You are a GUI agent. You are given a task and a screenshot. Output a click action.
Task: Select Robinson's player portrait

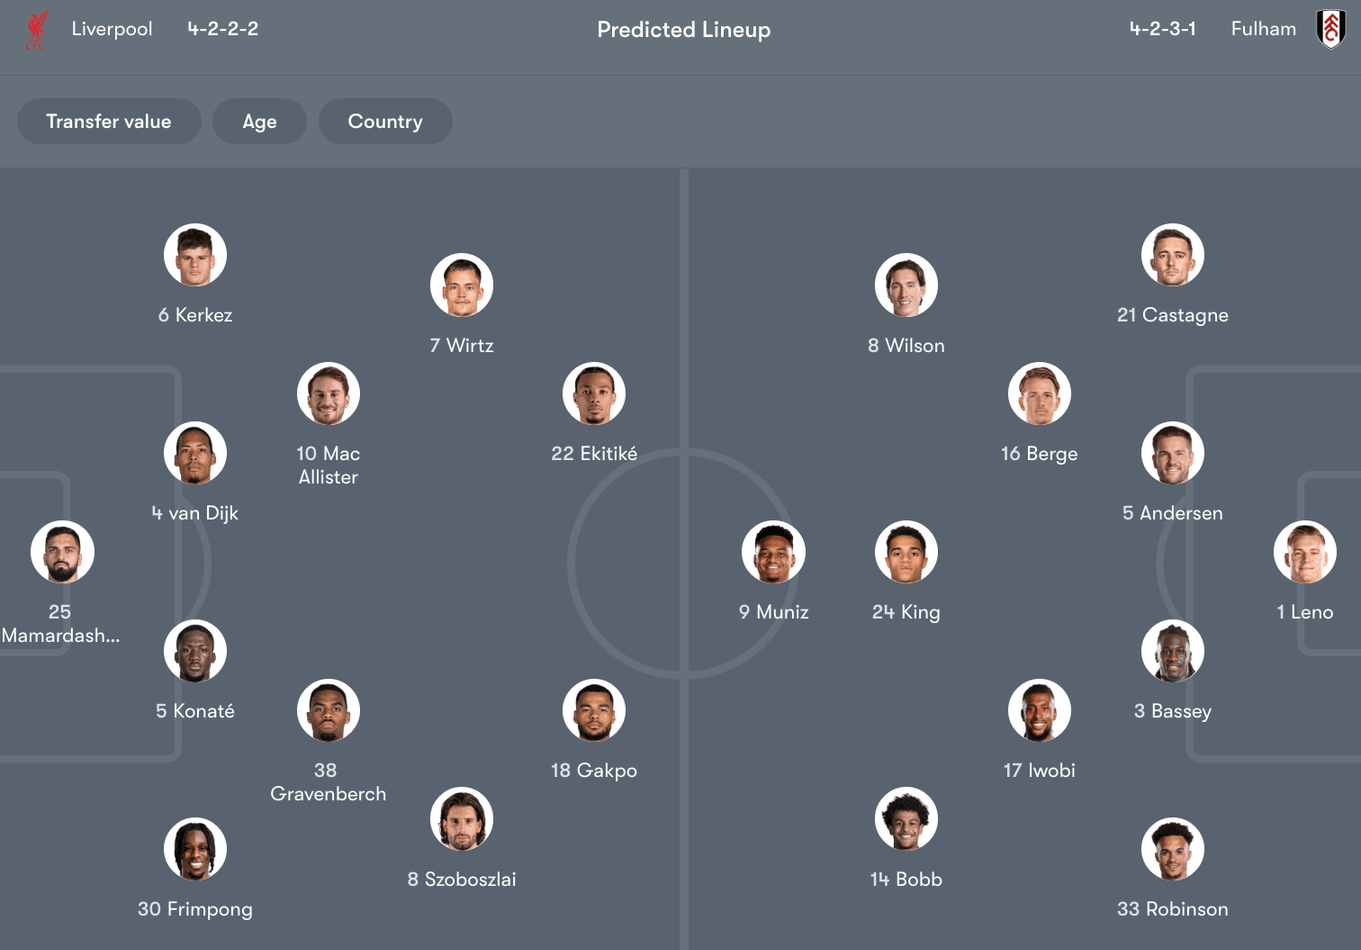coord(1172,849)
